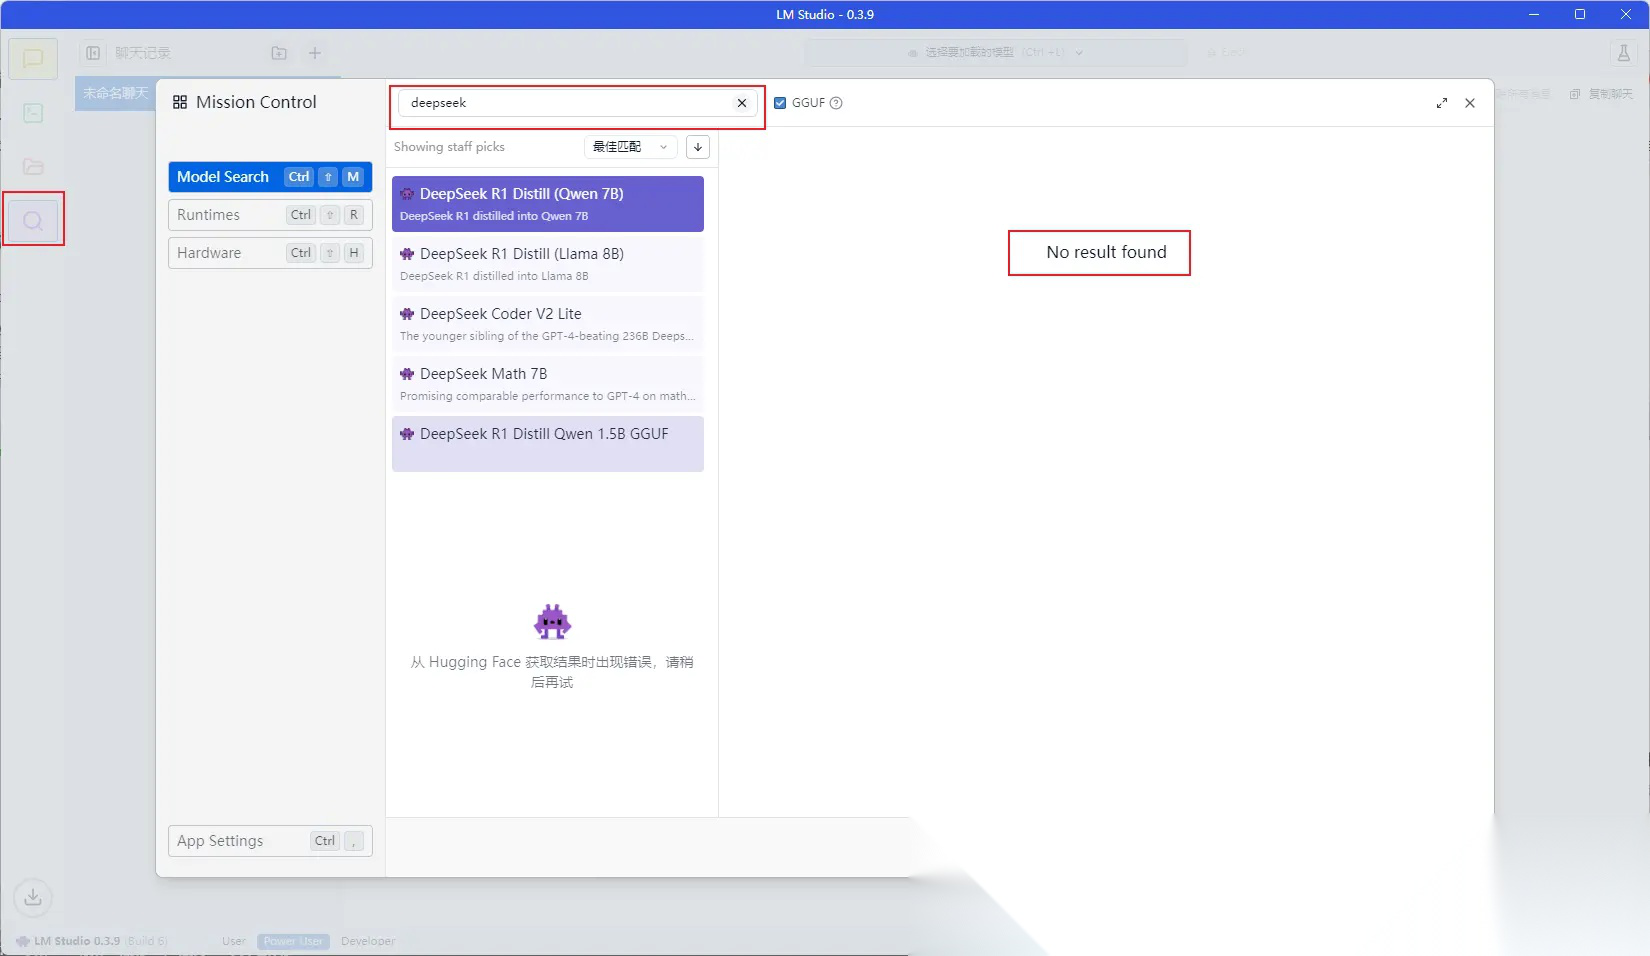
Task: Click the GGUF help question mark icon
Action: [x=836, y=103]
